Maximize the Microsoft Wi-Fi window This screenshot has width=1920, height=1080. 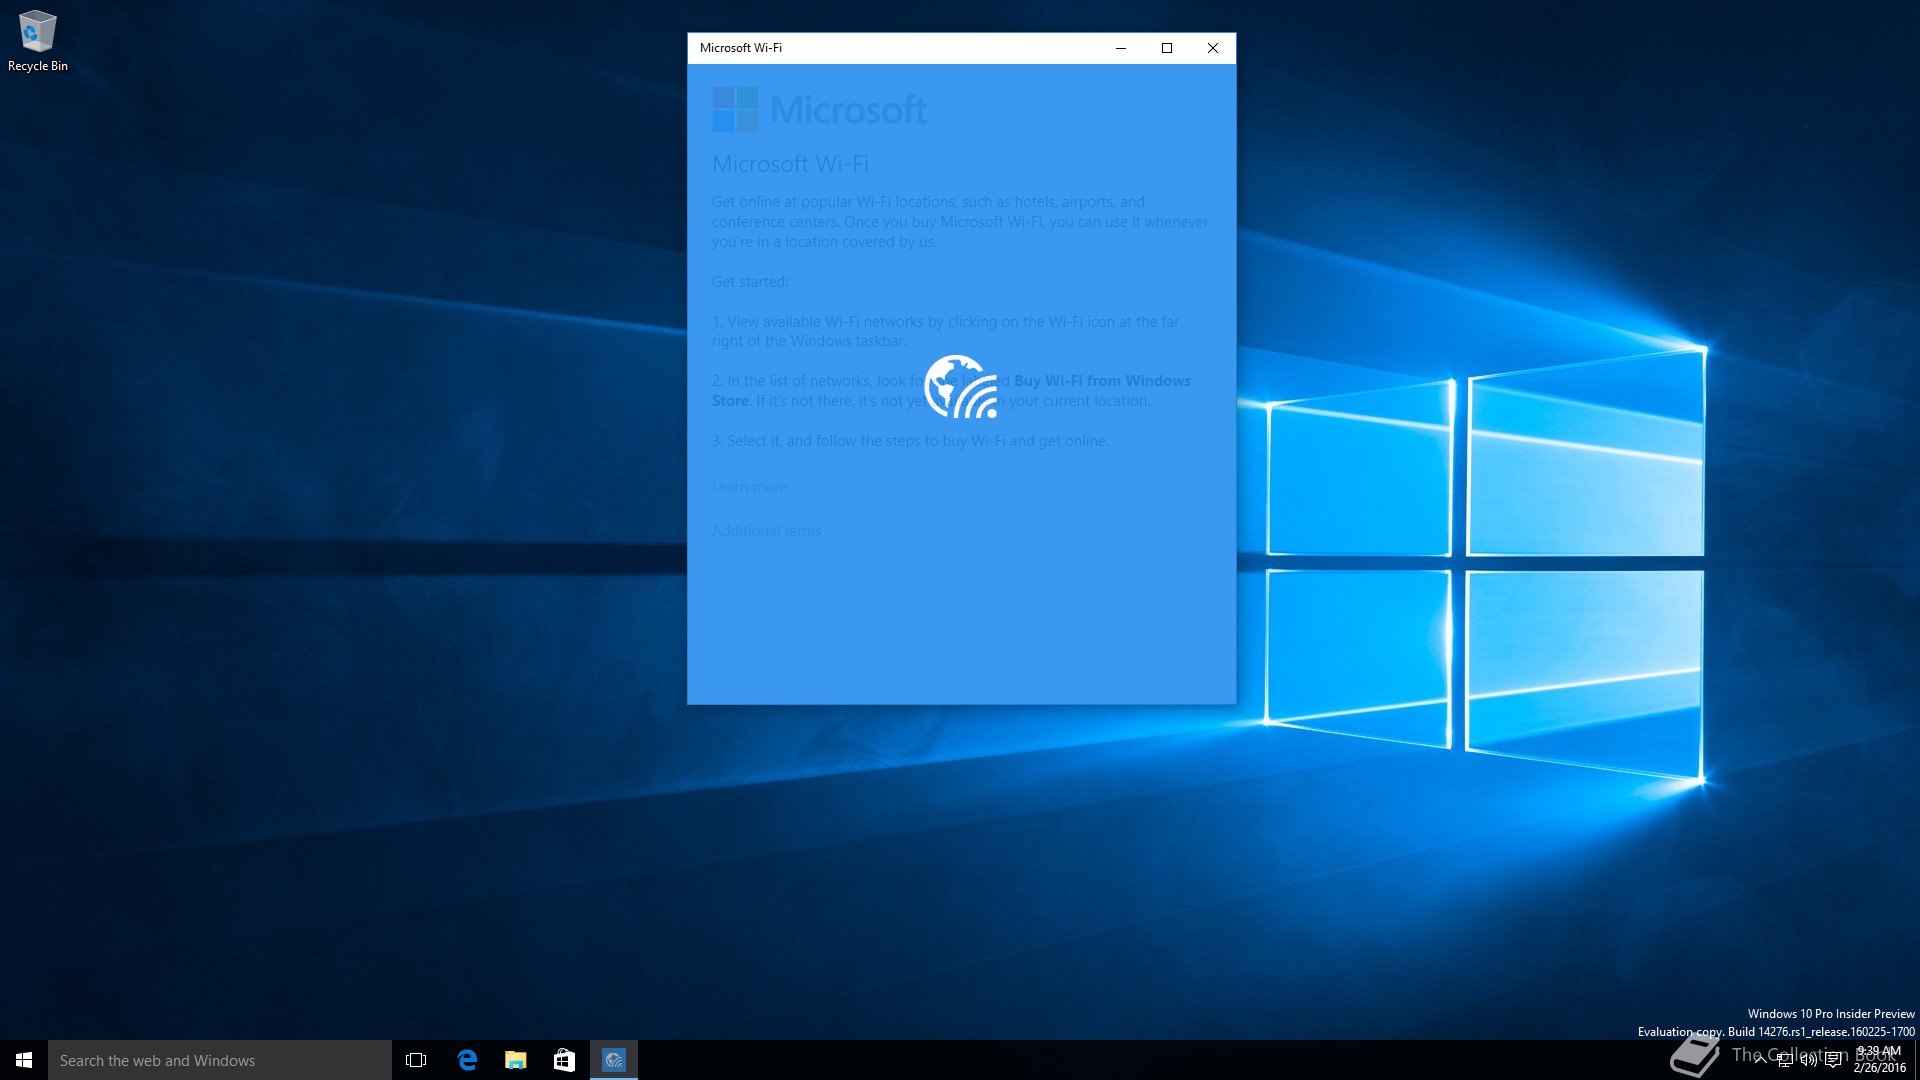click(x=1167, y=48)
